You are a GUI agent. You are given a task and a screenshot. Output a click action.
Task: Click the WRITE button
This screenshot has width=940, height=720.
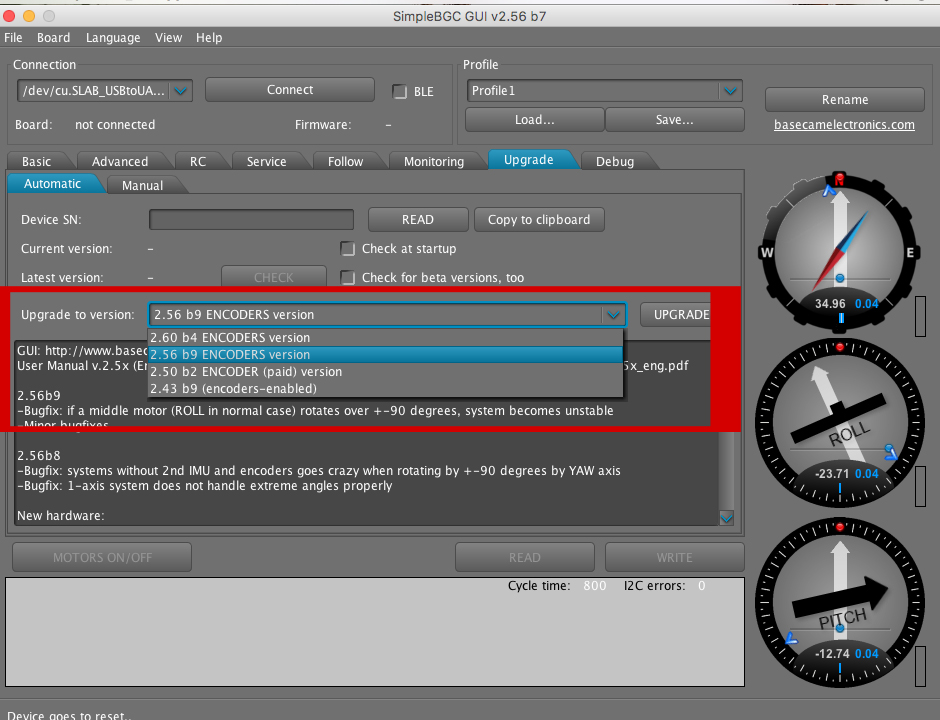tap(674, 558)
